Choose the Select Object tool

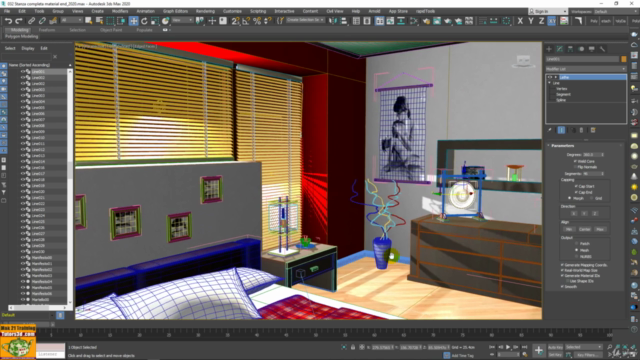(89, 21)
